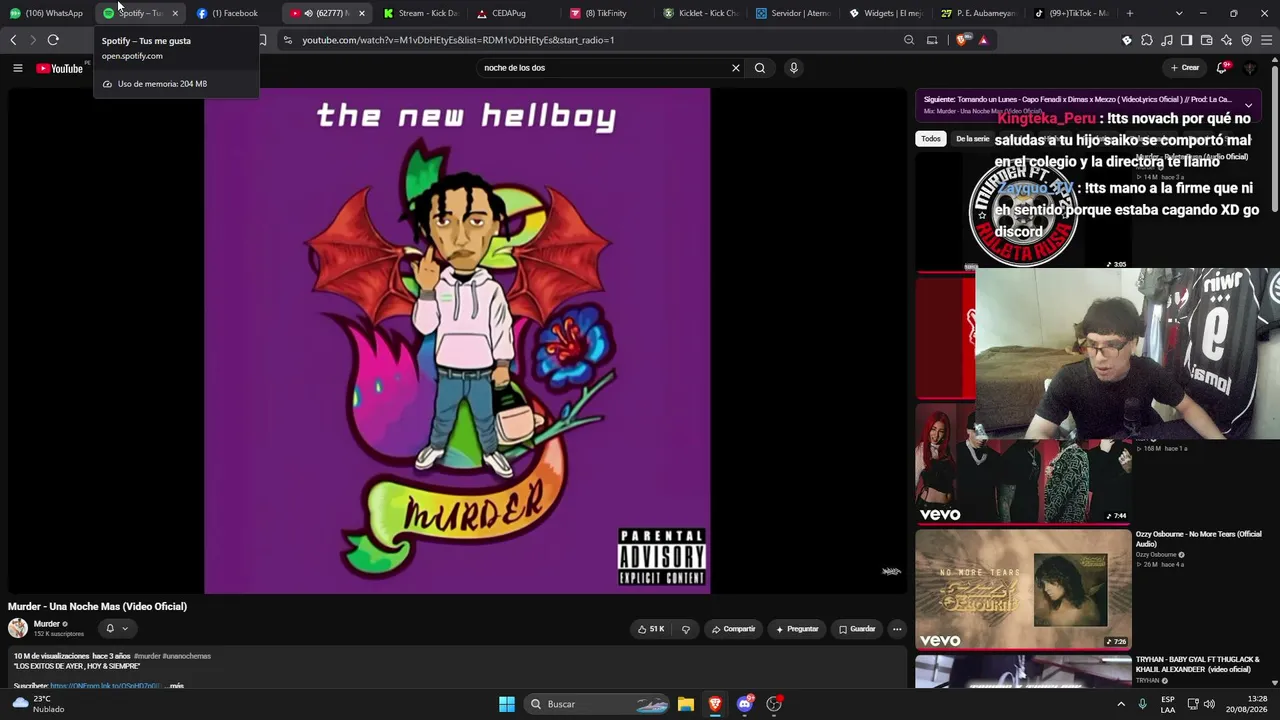Image resolution: width=1280 pixels, height=720 pixels.
Task: Click the #murder hashtag link
Action: (147, 656)
